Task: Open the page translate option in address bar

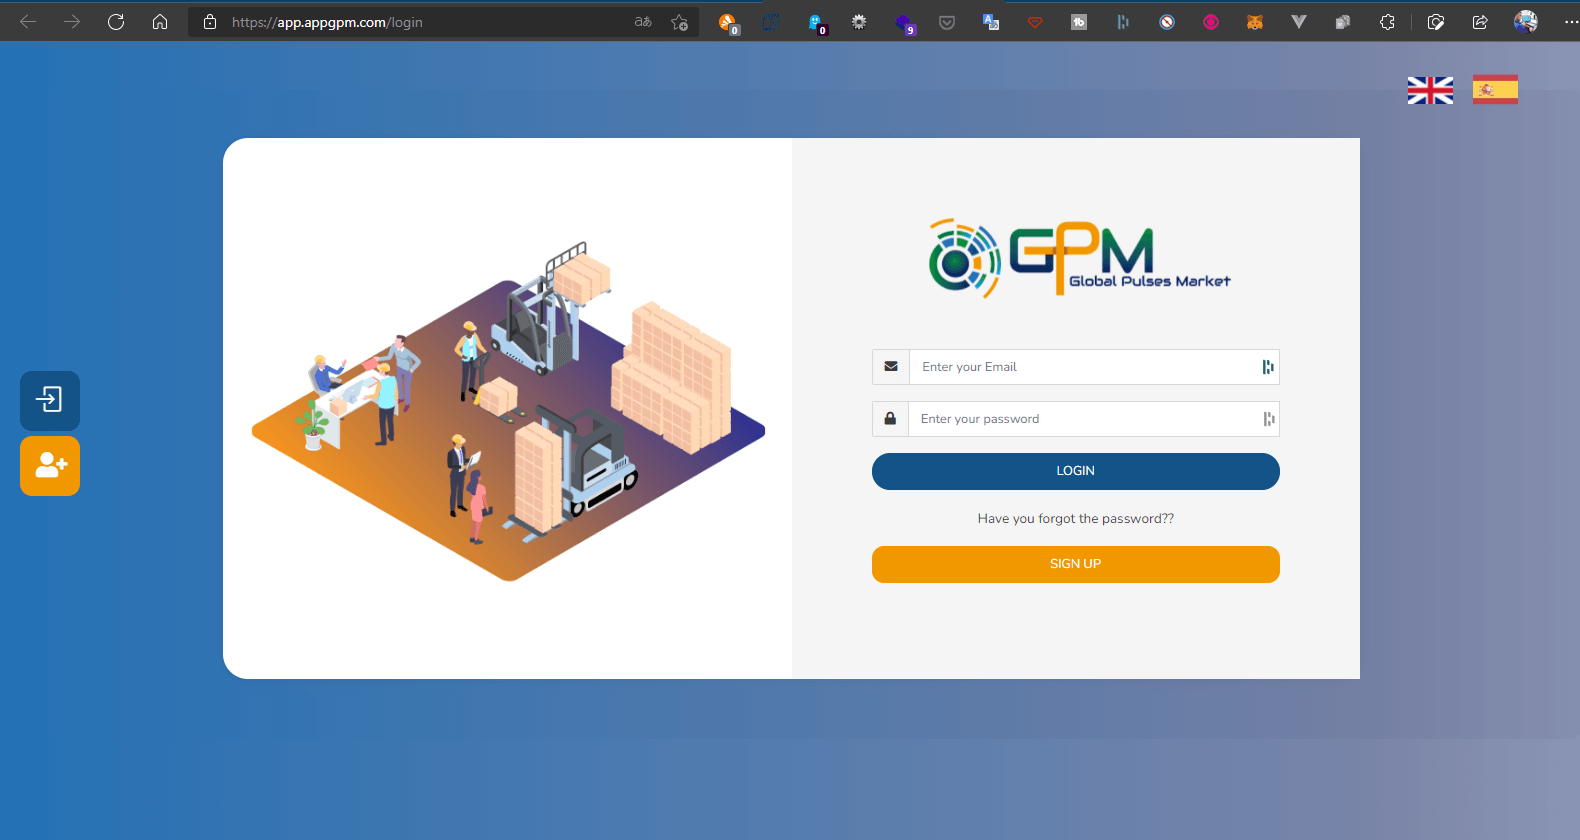Action: pos(643,22)
